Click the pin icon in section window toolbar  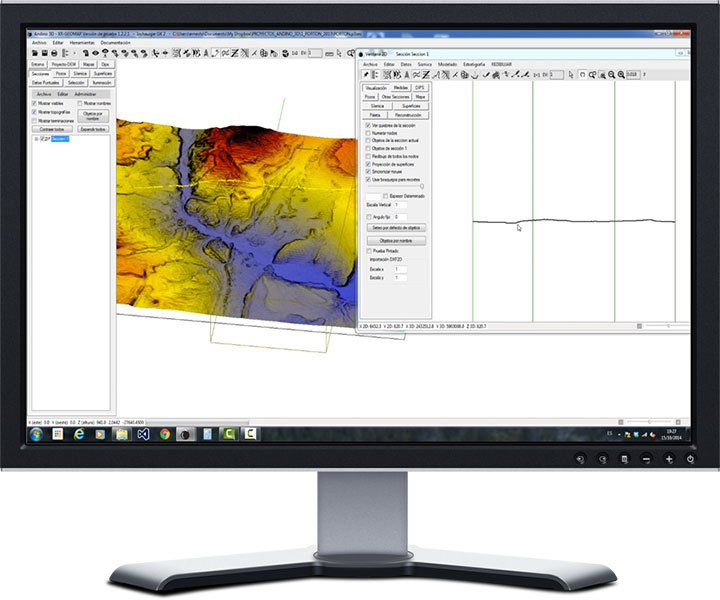click(366, 75)
